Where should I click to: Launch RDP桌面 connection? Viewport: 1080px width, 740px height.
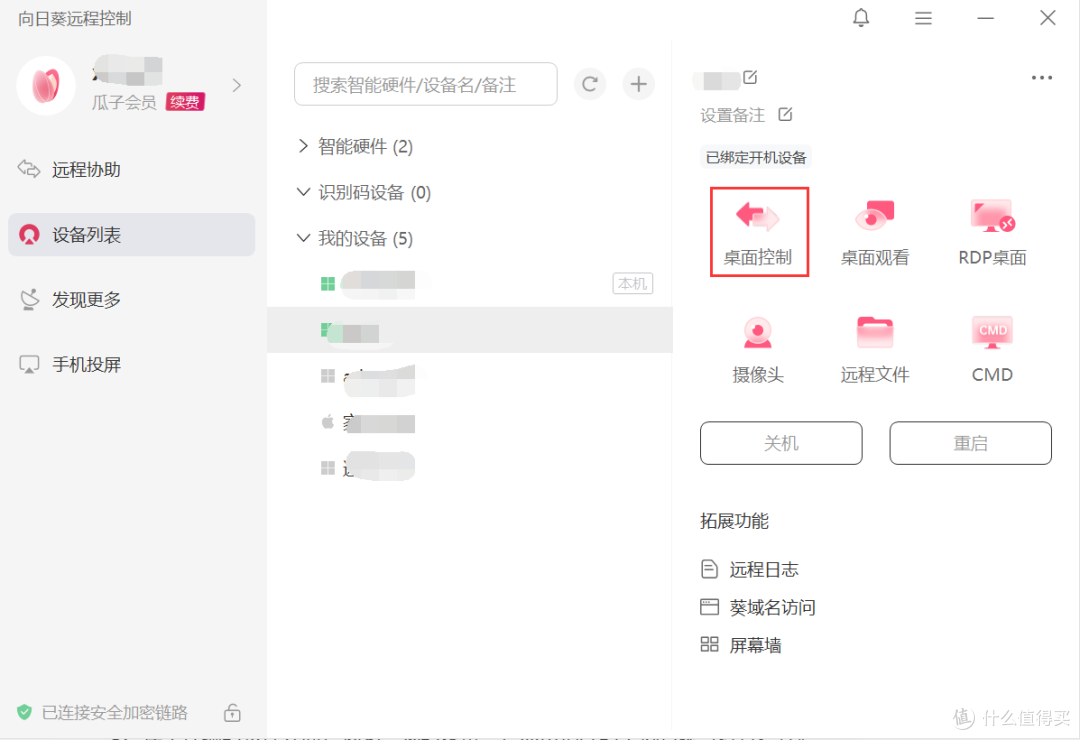992,232
